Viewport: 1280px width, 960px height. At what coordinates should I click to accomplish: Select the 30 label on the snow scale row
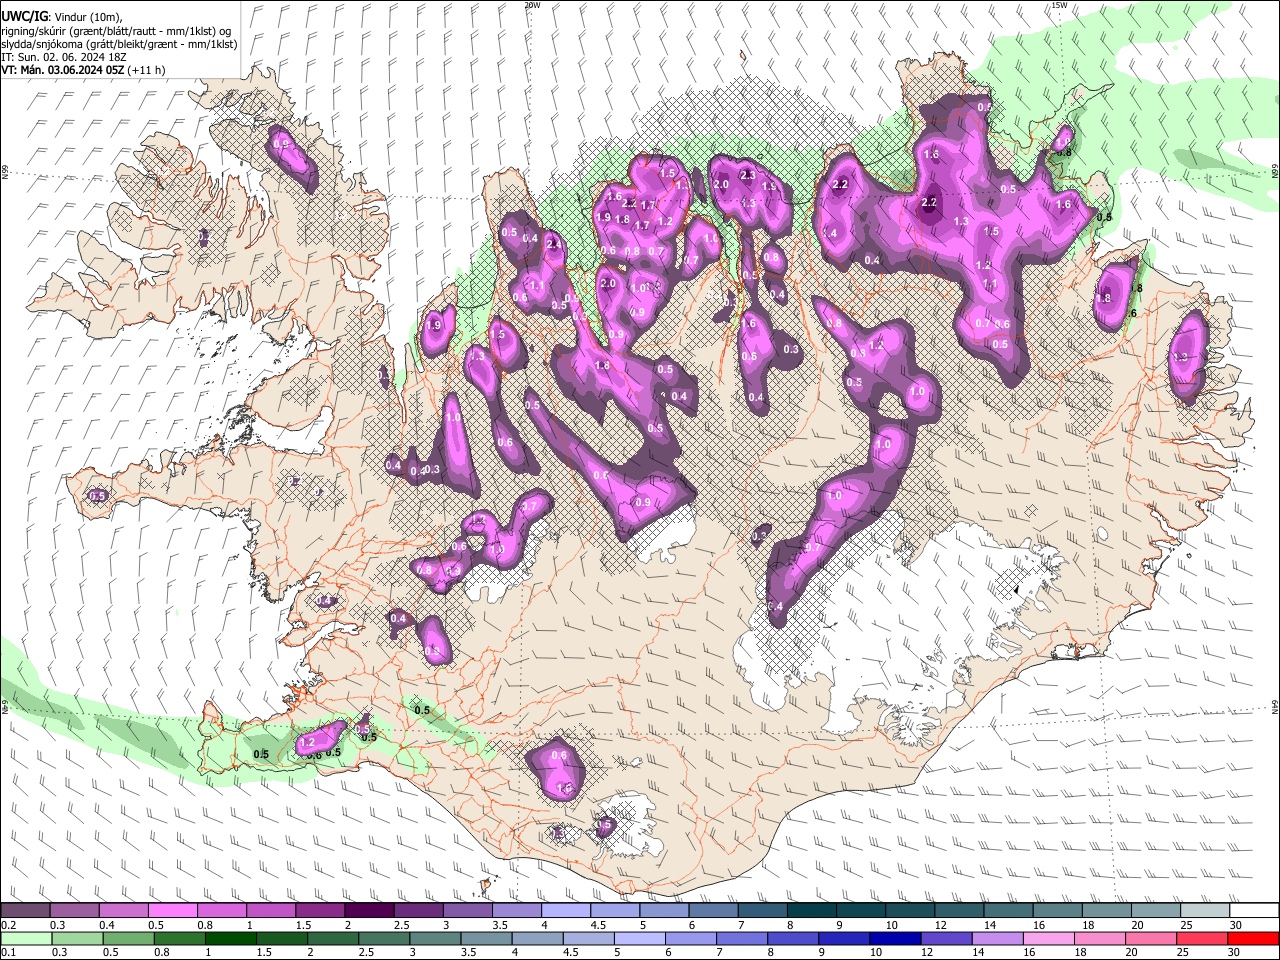tap(1236, 925)
